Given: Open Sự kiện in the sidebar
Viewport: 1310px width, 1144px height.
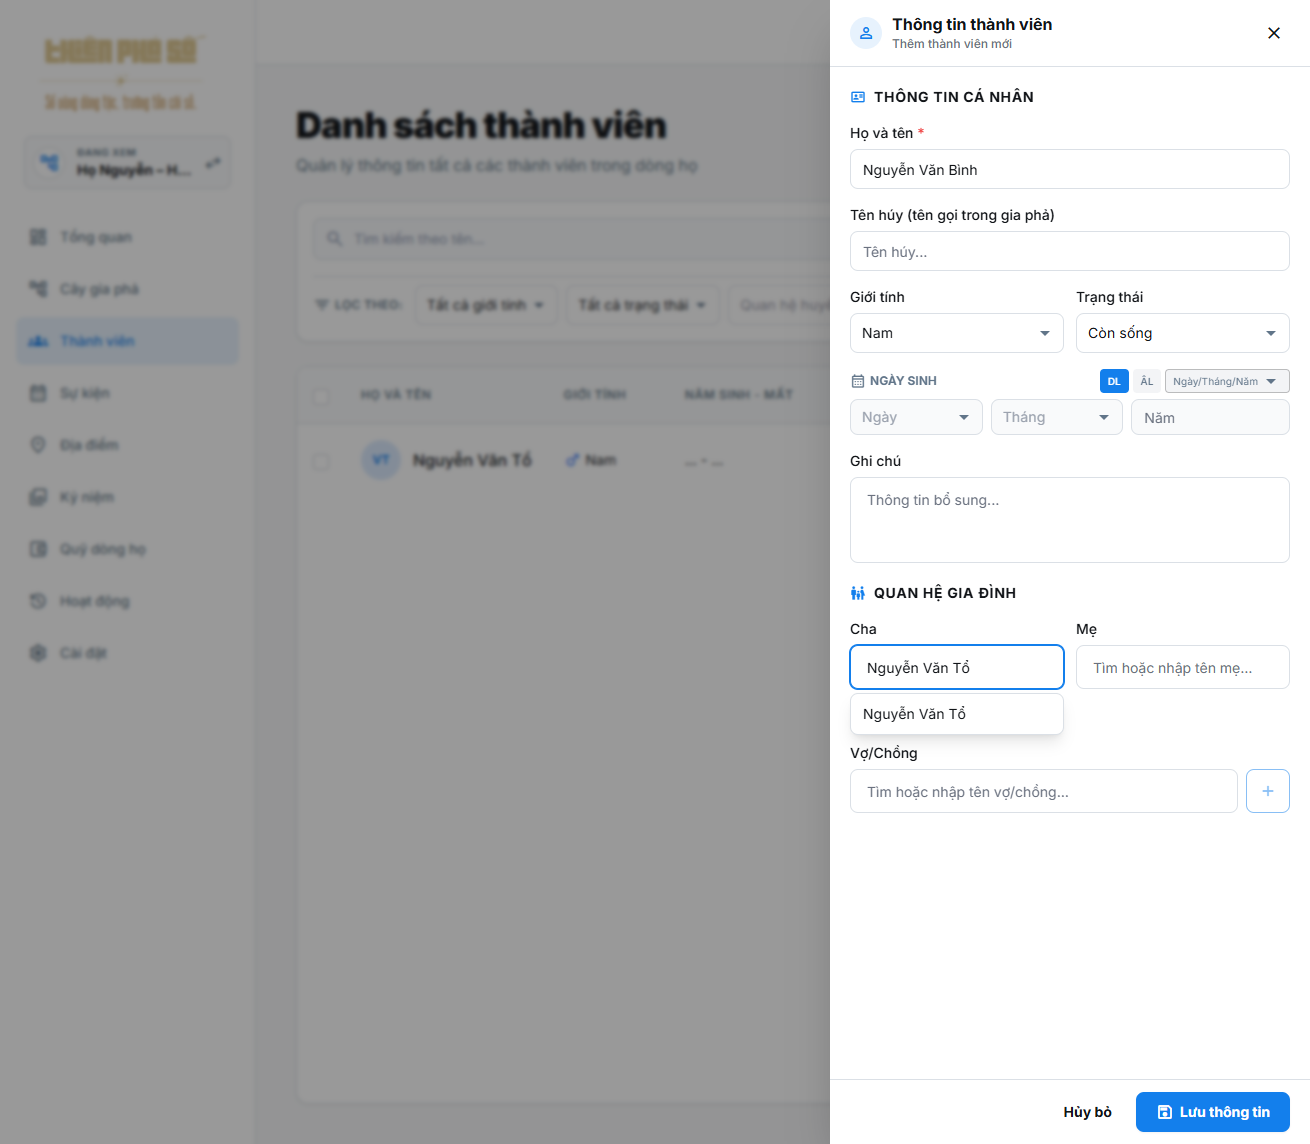Looking at the screenshot, I should pos(128,393).
